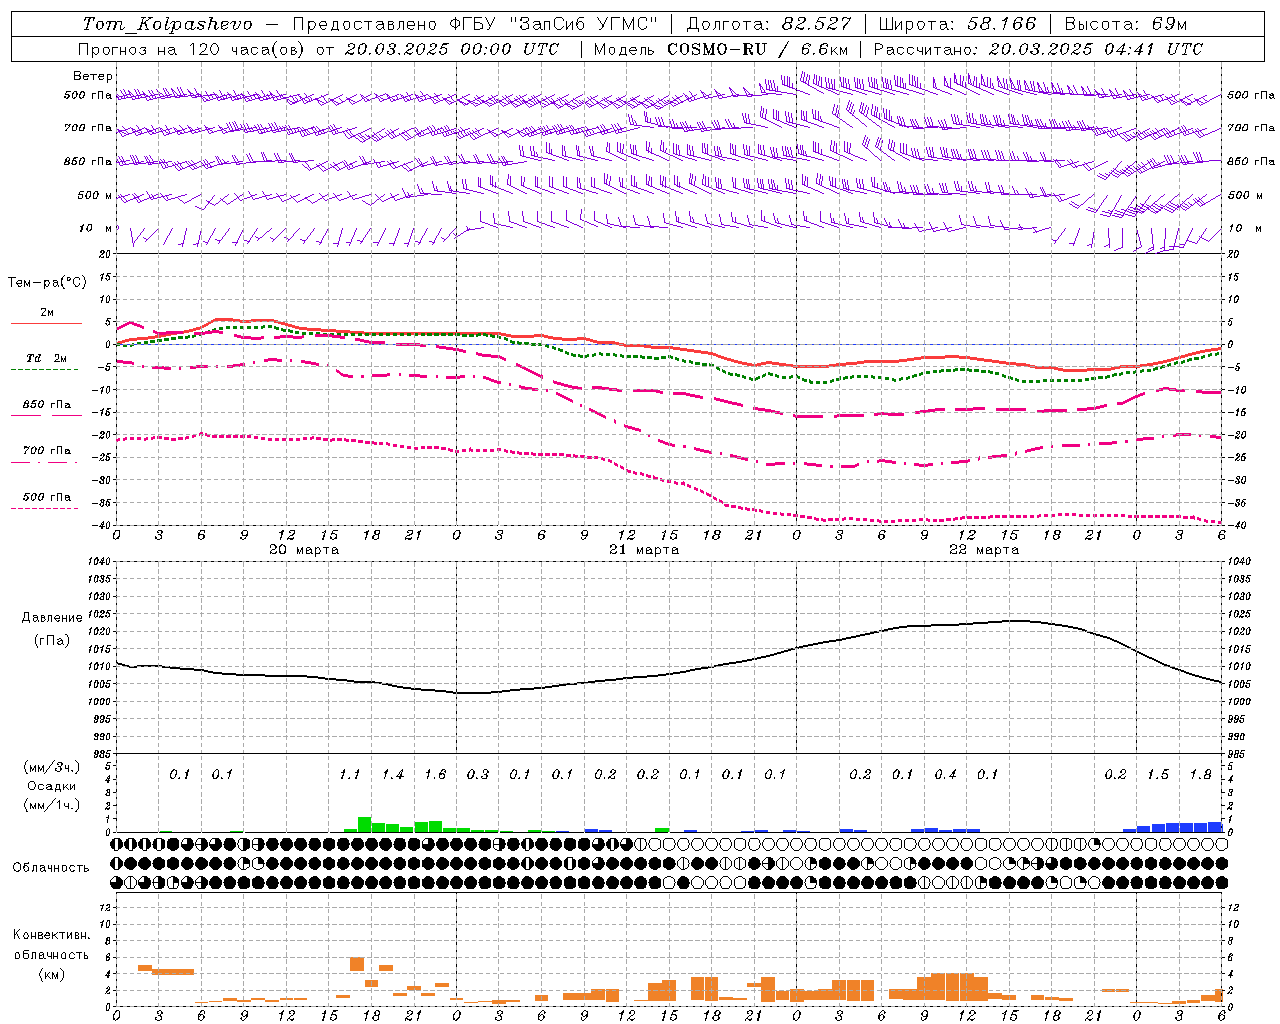Image resolution: width=1280 pixels, height=1024 pixels.
Task: Click the 'Высота: 69м' elevation text
Action: [1126, 24]
